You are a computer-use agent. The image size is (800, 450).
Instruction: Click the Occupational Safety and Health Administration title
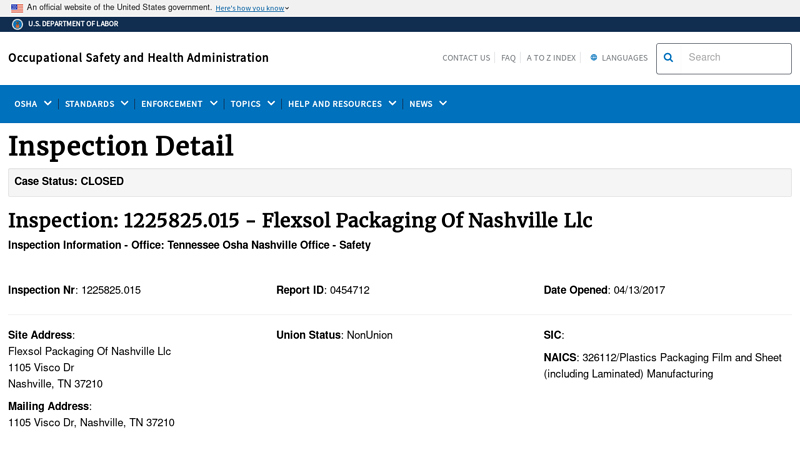[138, 58]
